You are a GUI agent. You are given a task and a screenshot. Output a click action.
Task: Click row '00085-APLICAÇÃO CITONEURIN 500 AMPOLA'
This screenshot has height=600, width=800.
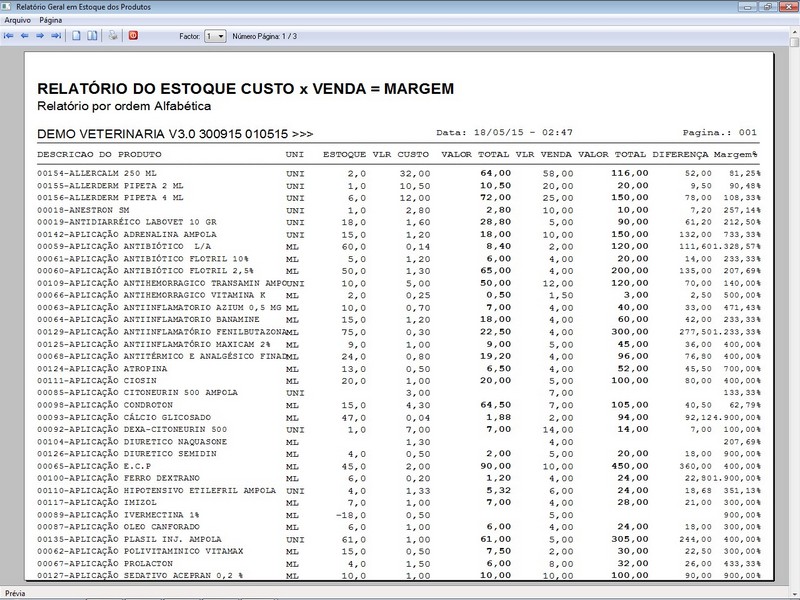pyautogui.click(x=398, y=393)
